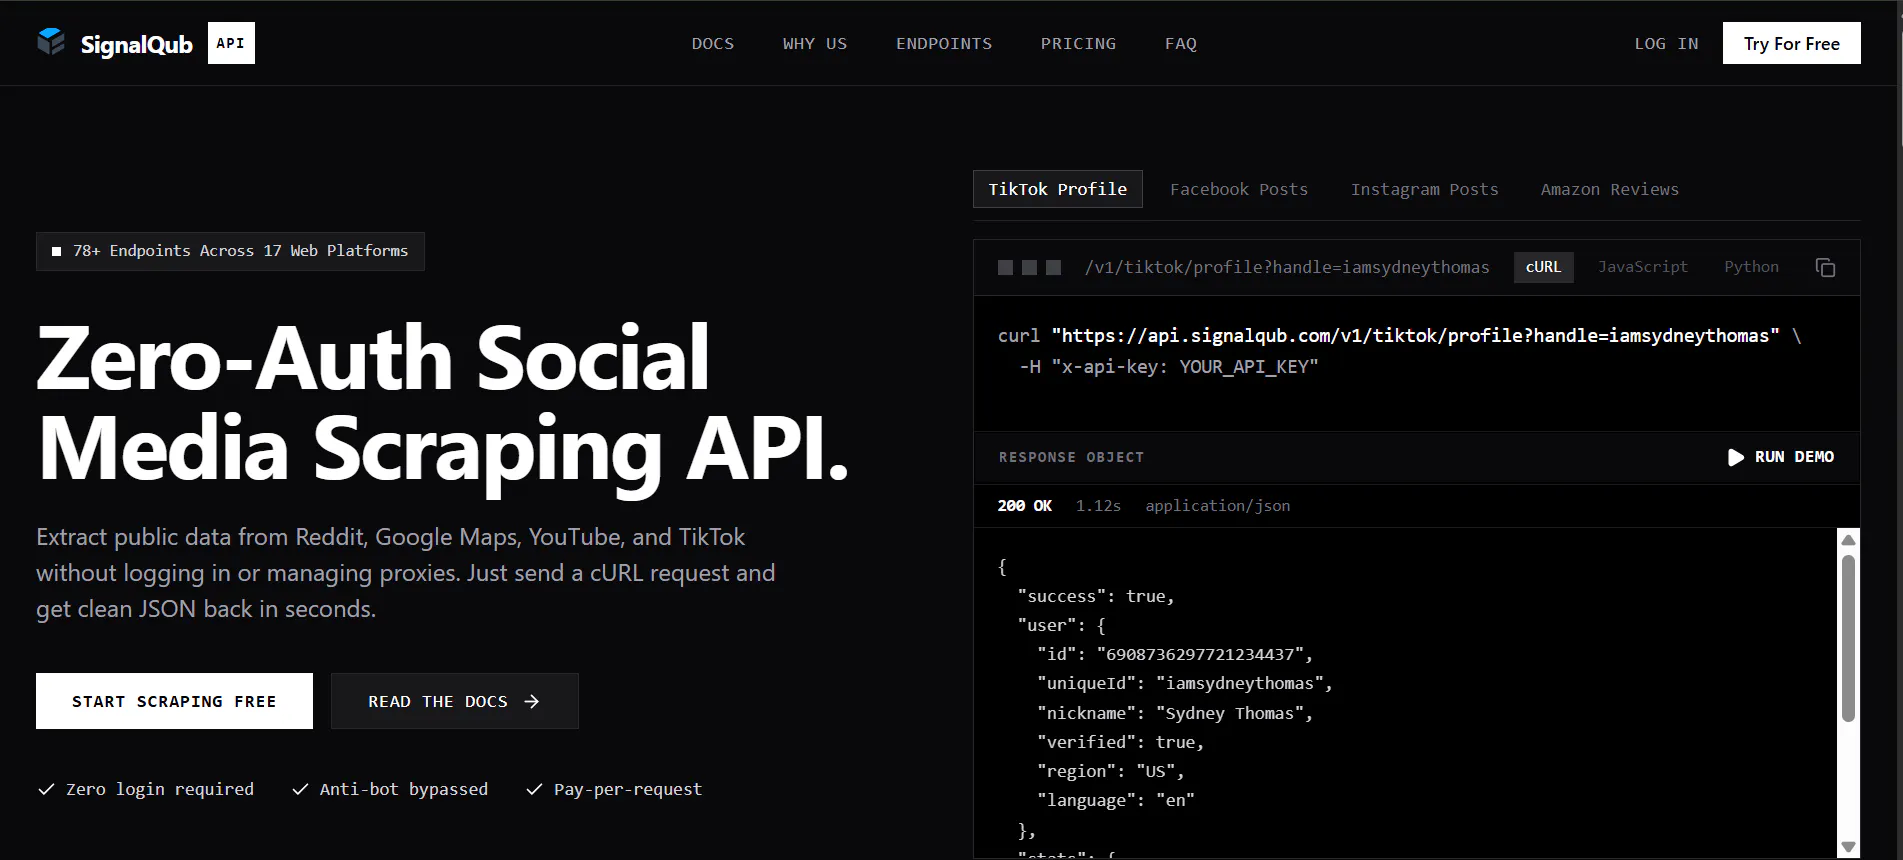Image resolution: width=1903 pixels, height=860 pixels.
Task: Click the '"region": "US"' JSON line
Action: coord(1111,771)
